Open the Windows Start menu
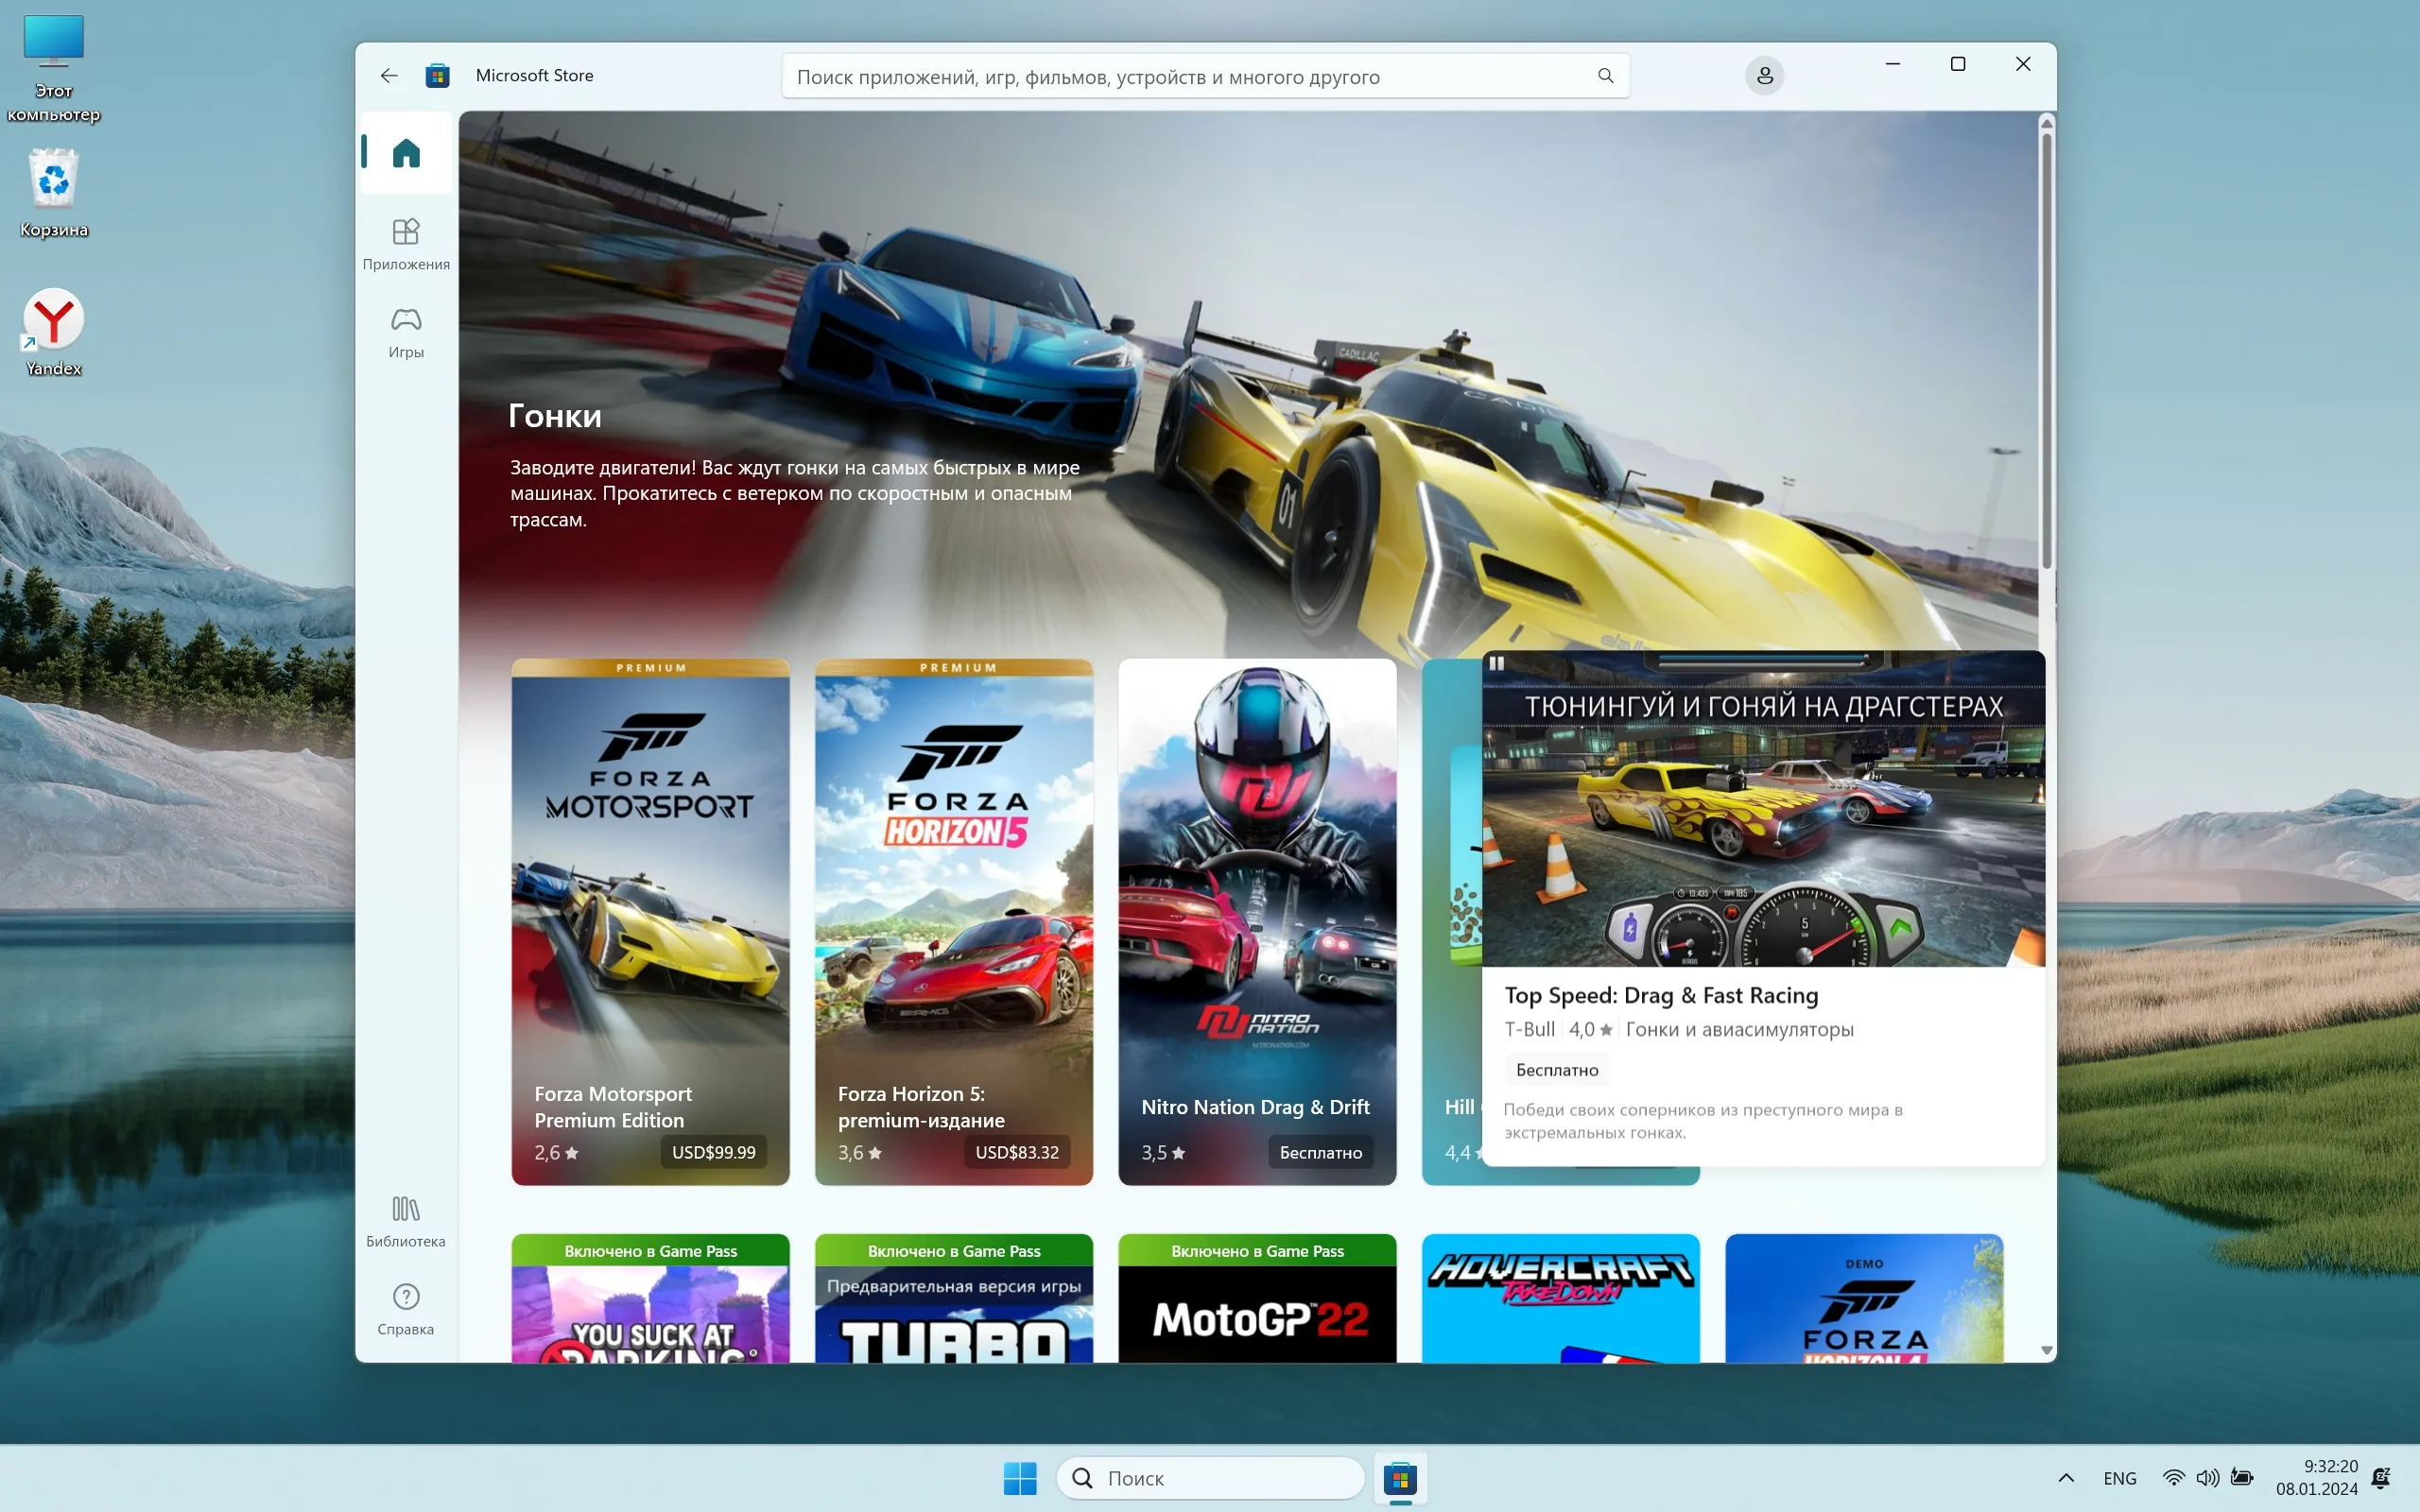 tap(1019, 1478)
